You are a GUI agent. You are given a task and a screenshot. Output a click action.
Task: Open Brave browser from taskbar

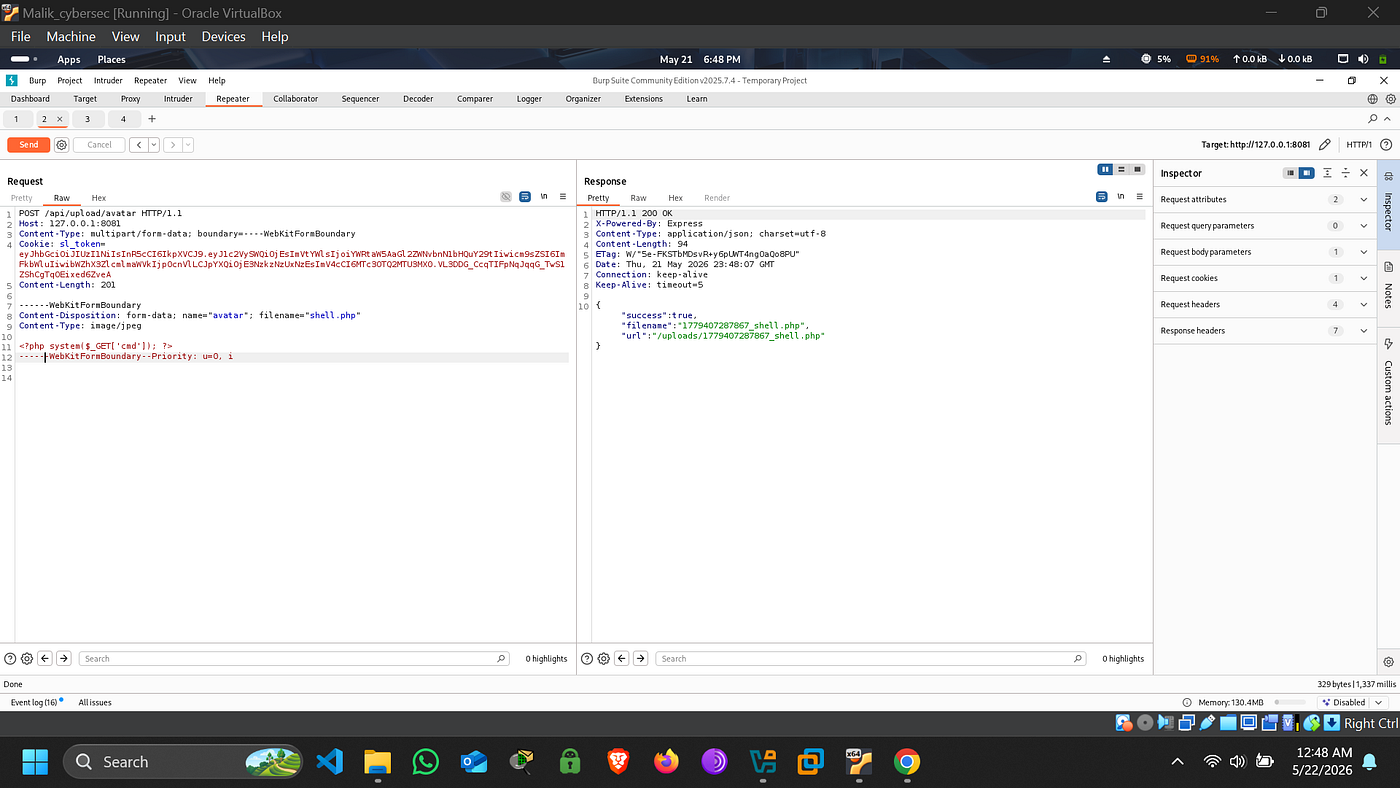tap(618, 762)
